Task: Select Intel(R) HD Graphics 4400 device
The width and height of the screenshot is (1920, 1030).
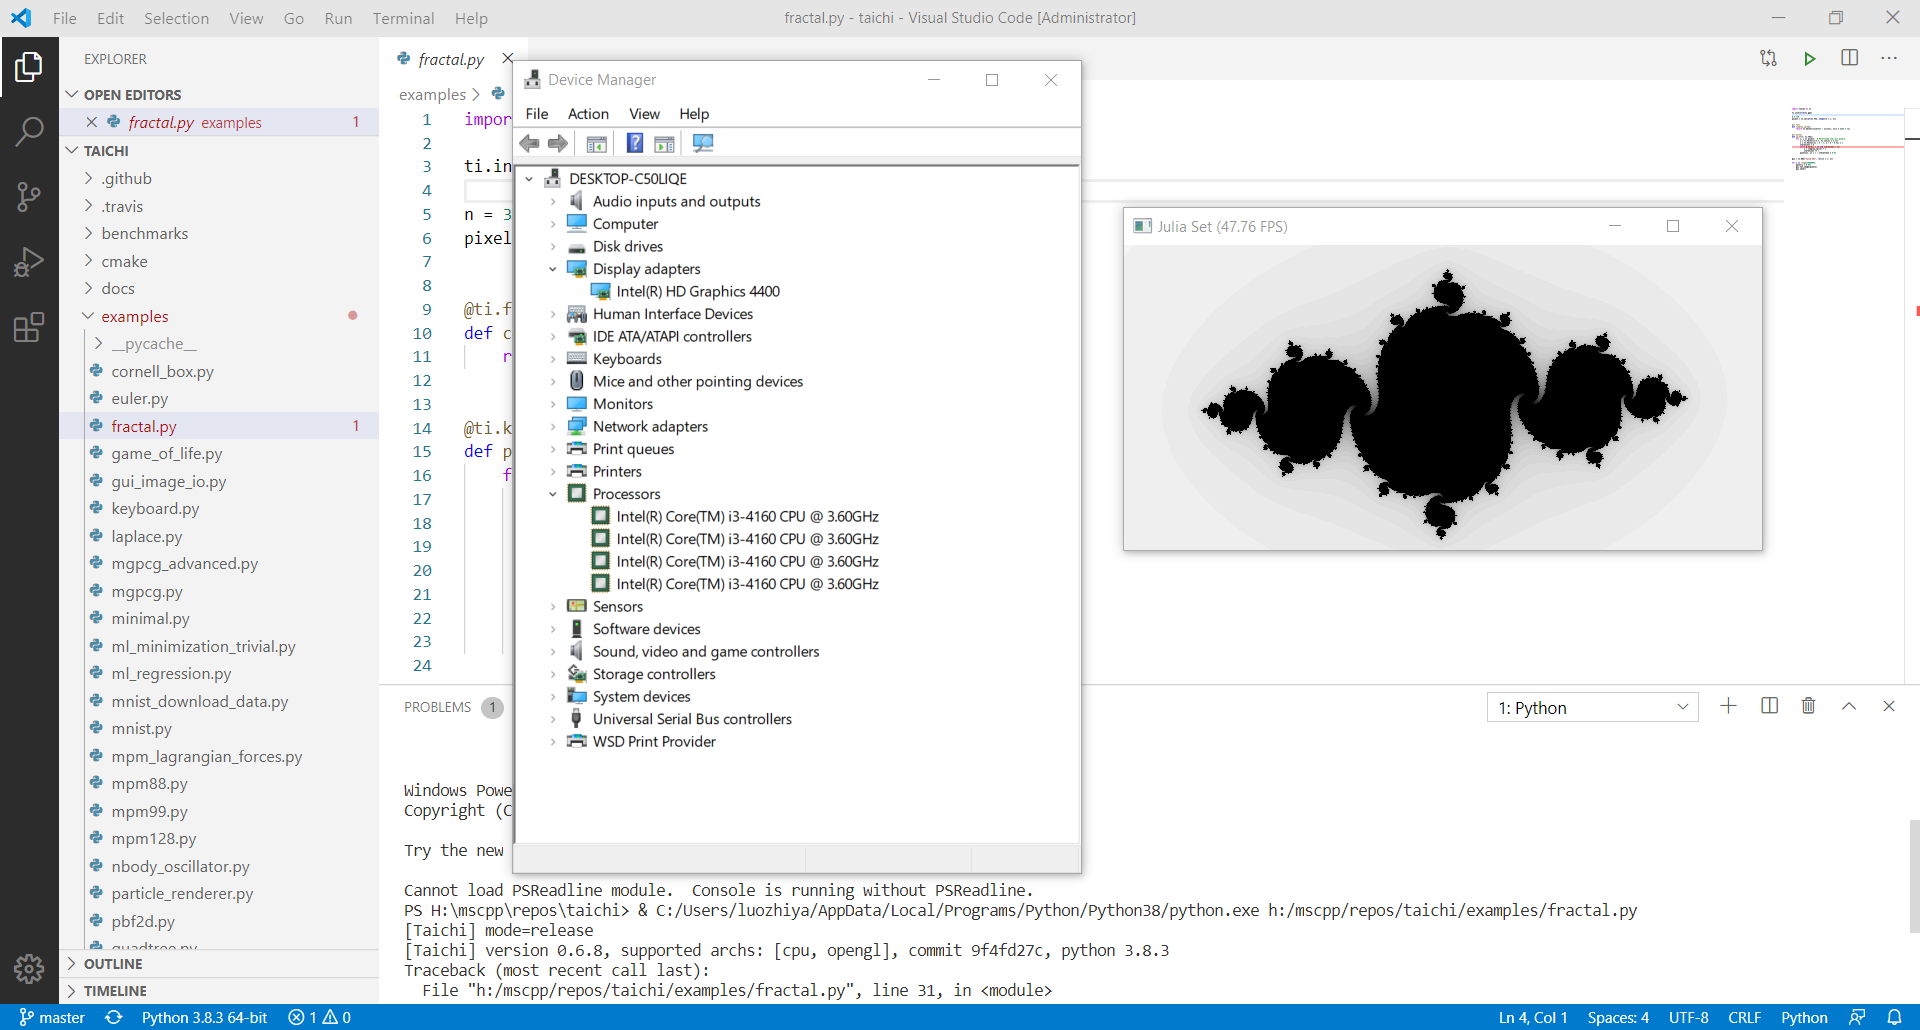Action: (x=698, y=291)
